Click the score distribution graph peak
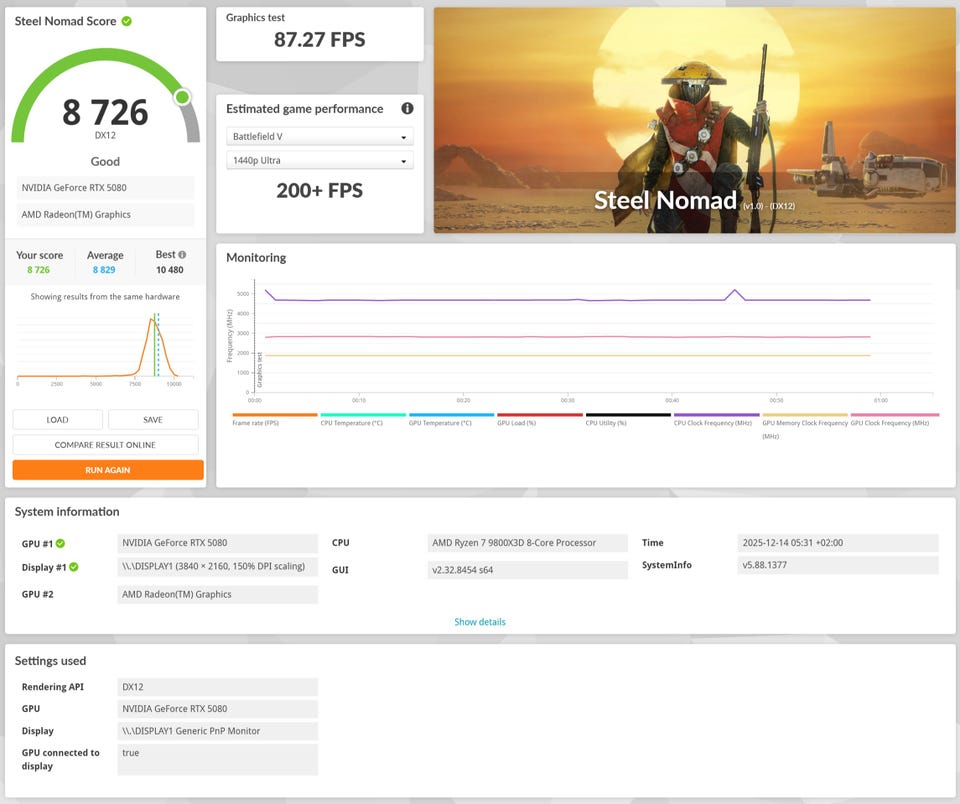 tap(152, 320)
